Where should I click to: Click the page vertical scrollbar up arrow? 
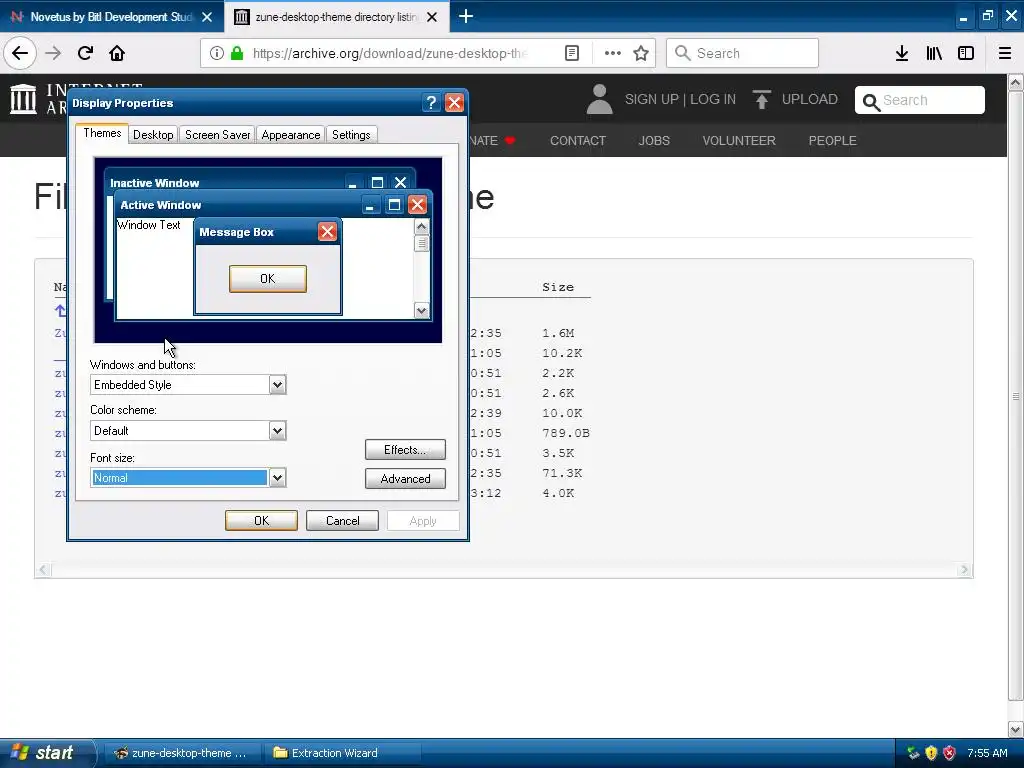click(x=1016, y=82)
